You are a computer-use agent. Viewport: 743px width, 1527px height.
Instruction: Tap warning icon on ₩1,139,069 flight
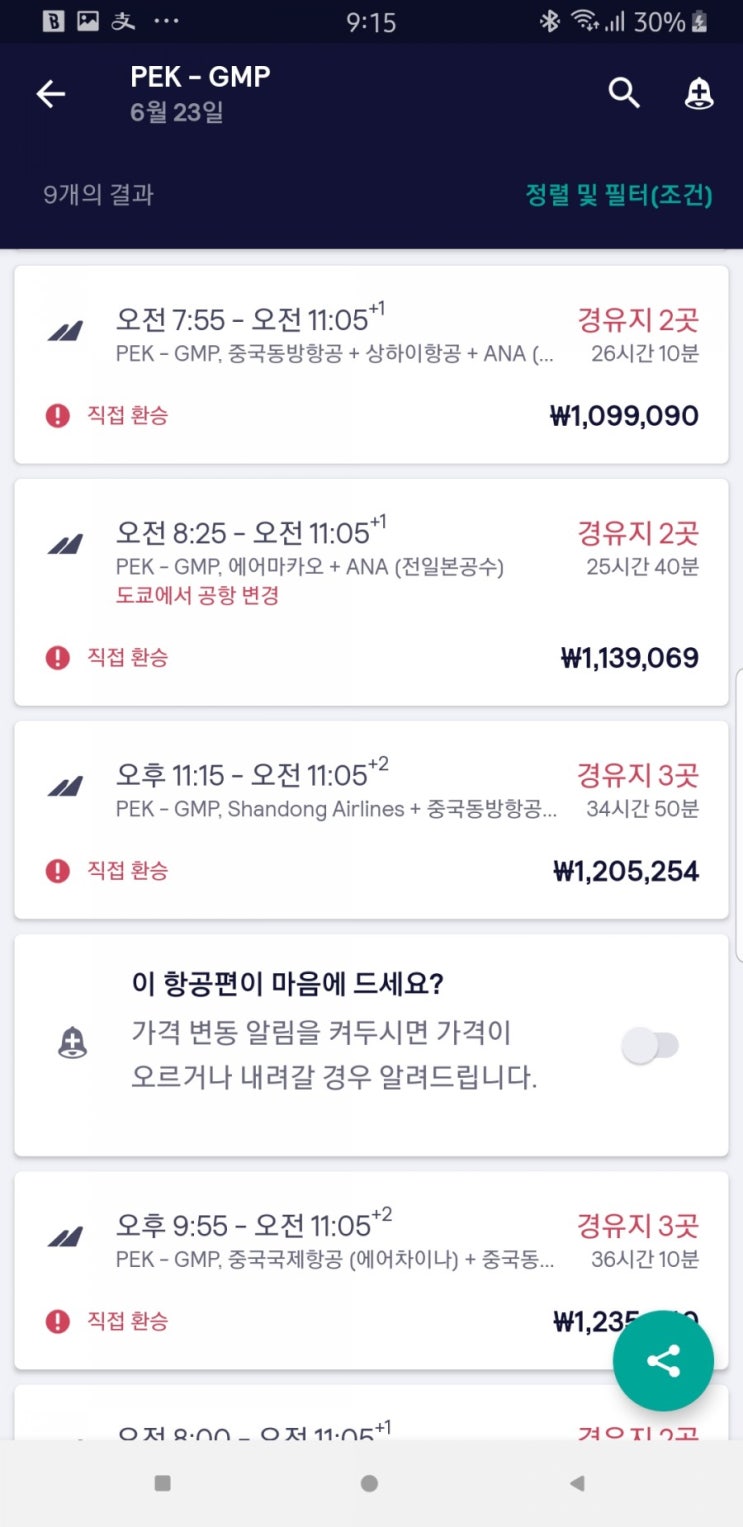click(58, 657)
